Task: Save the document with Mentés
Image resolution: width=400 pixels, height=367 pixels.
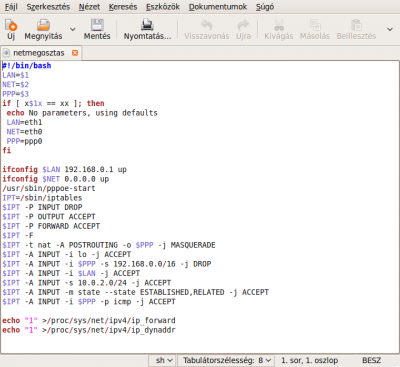Action: [97, 30]
